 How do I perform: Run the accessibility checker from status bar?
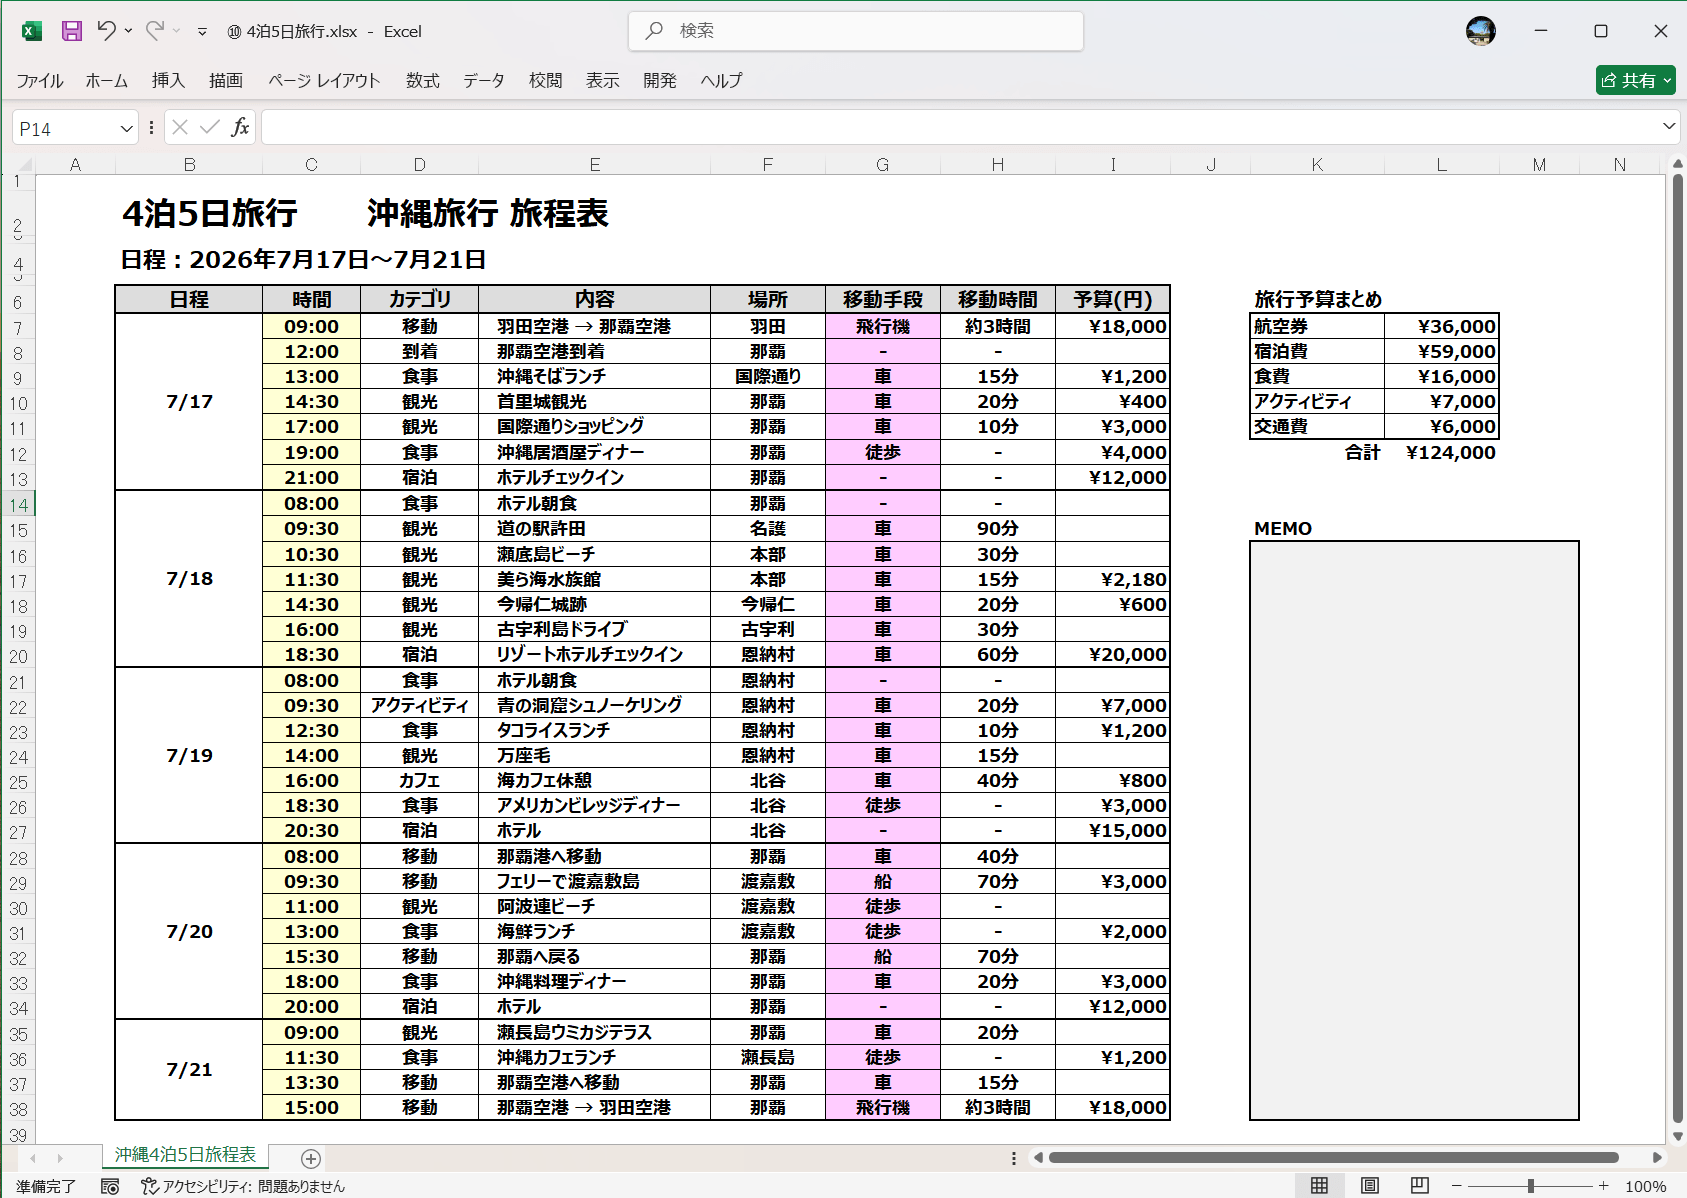pyautogui.click(x=149, y=1186)
